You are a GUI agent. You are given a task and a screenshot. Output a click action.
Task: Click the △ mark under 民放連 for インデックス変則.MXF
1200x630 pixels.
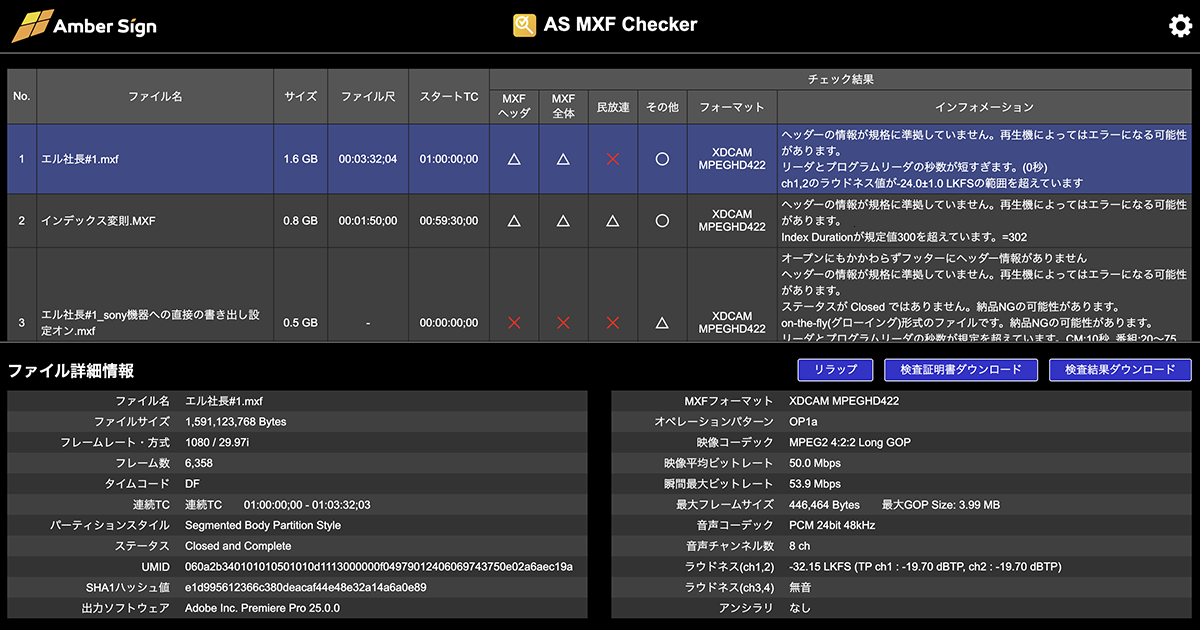613,220
